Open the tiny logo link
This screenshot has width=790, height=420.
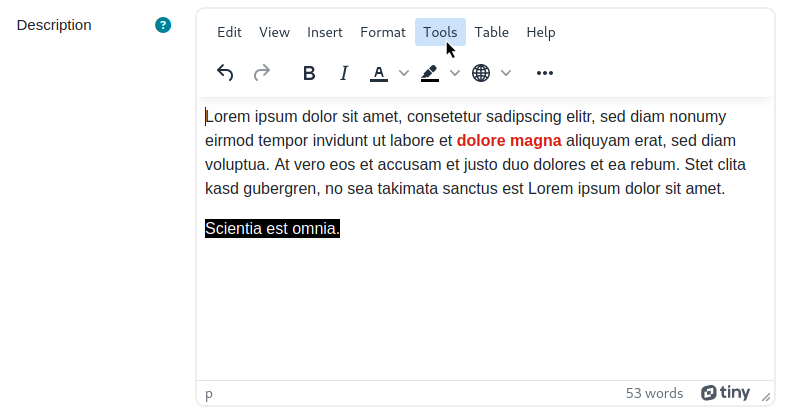725,393
